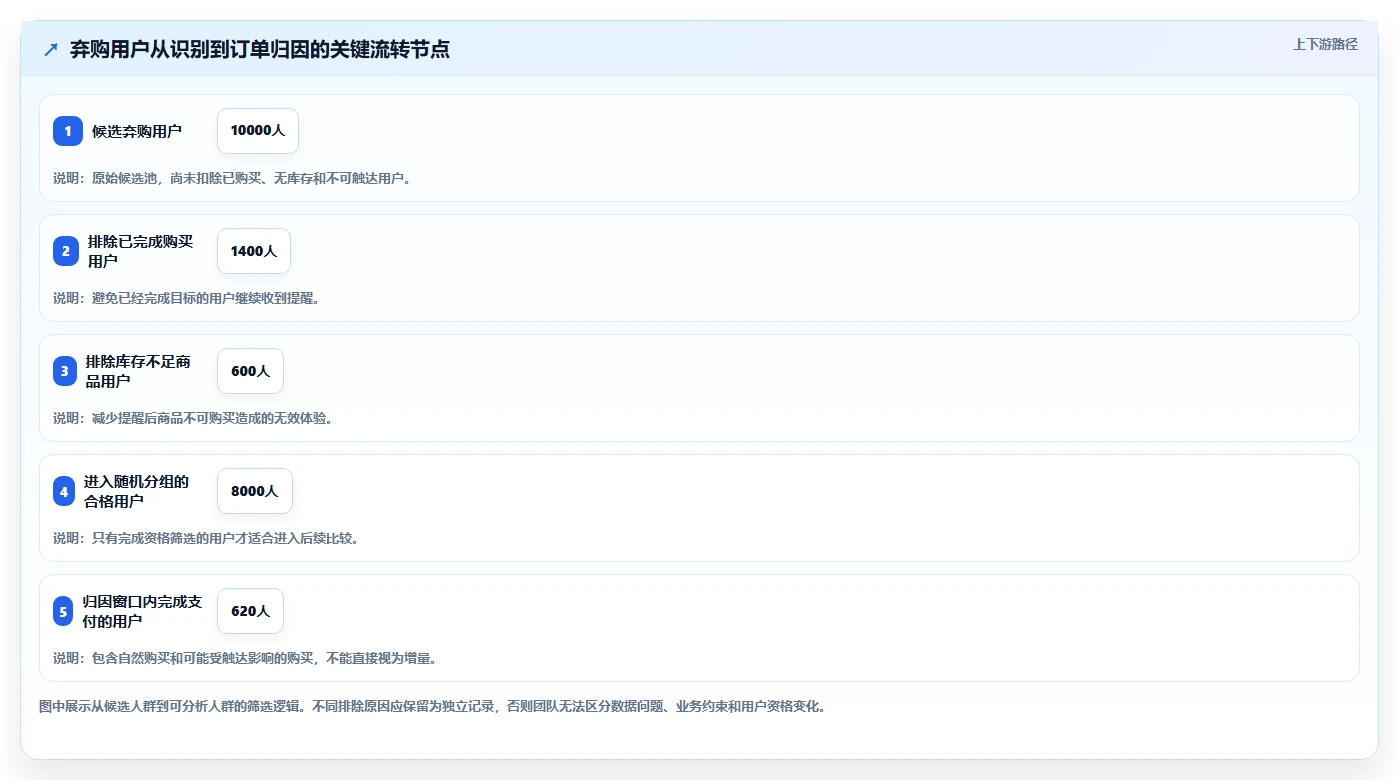Select the step 4 number badge
The height and width of the screenshot is (780, 1399).
64,491
